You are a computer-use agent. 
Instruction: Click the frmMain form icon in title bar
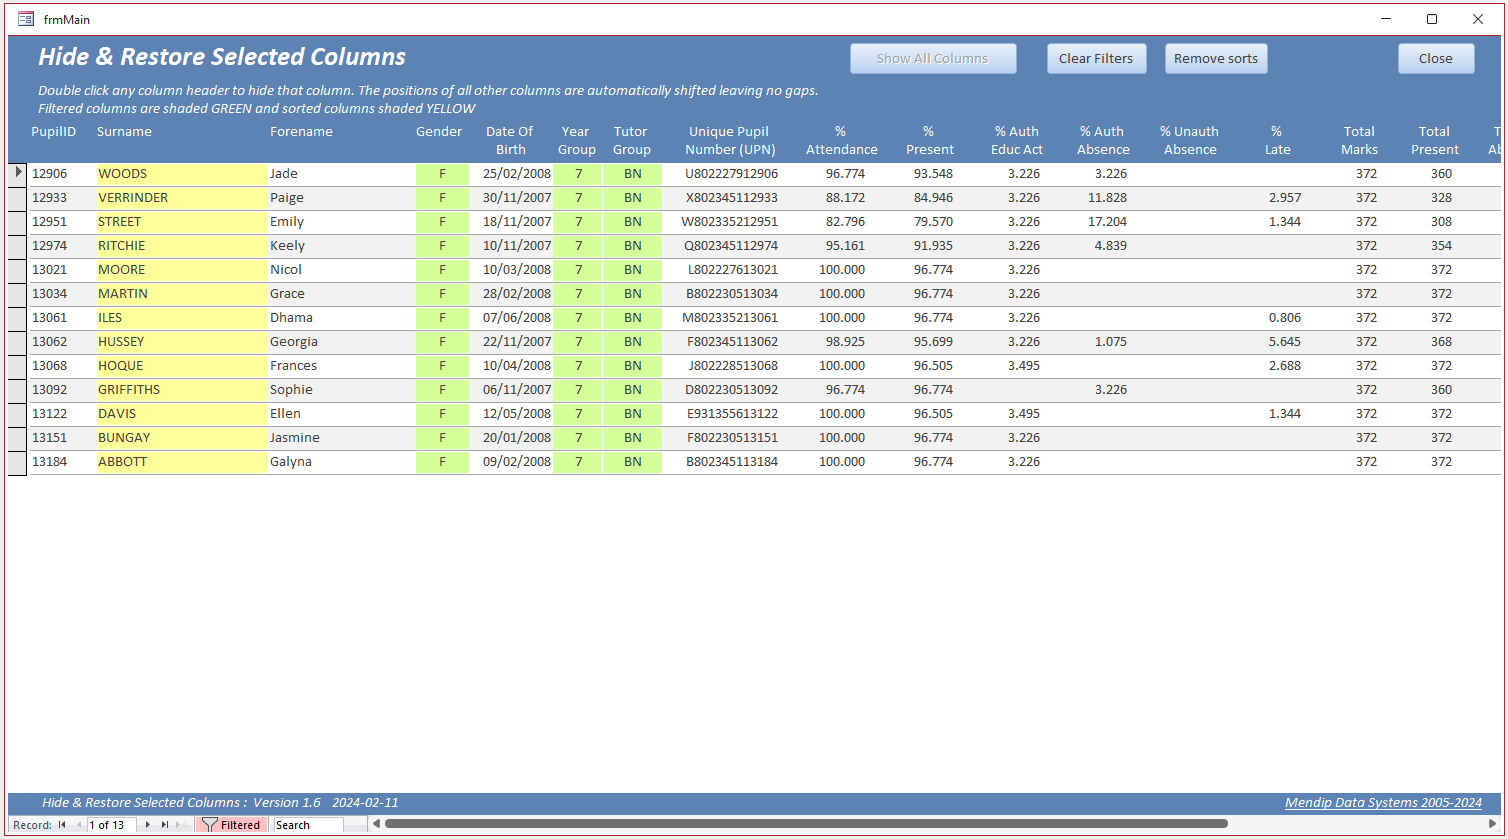point(26,19)
